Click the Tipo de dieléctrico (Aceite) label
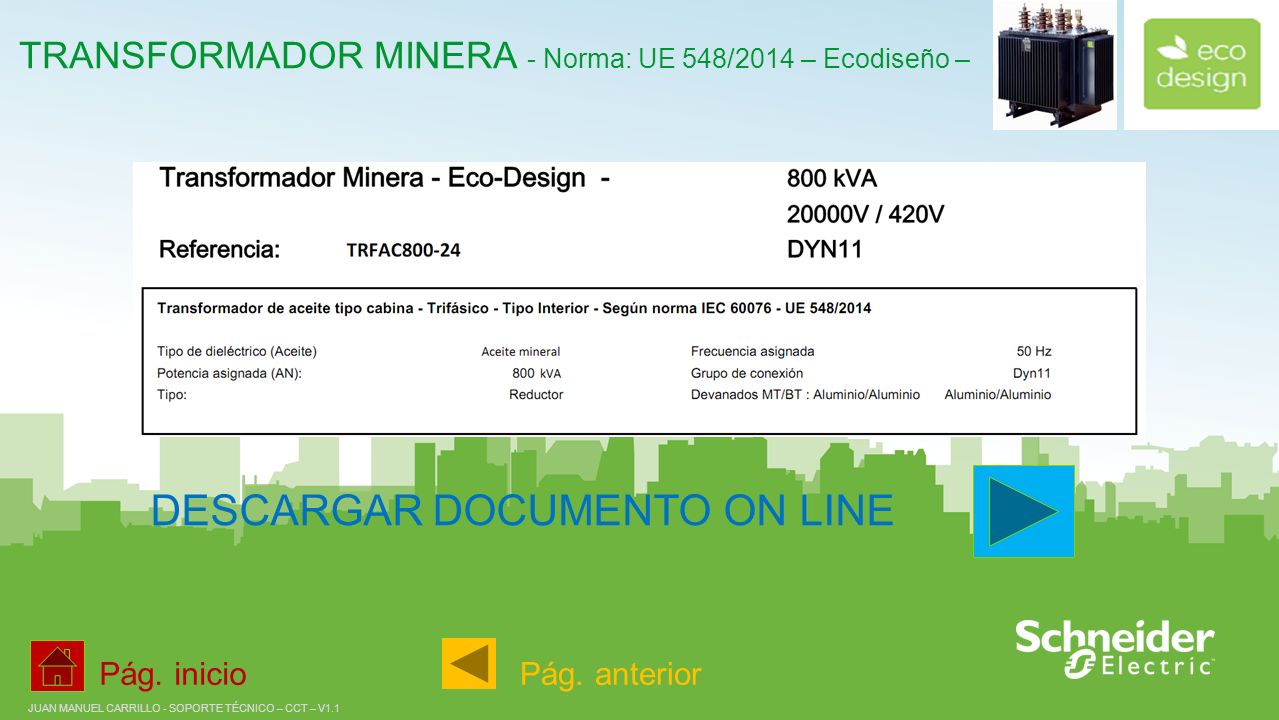Viewport: 1279px width, 720px height. 237,352
